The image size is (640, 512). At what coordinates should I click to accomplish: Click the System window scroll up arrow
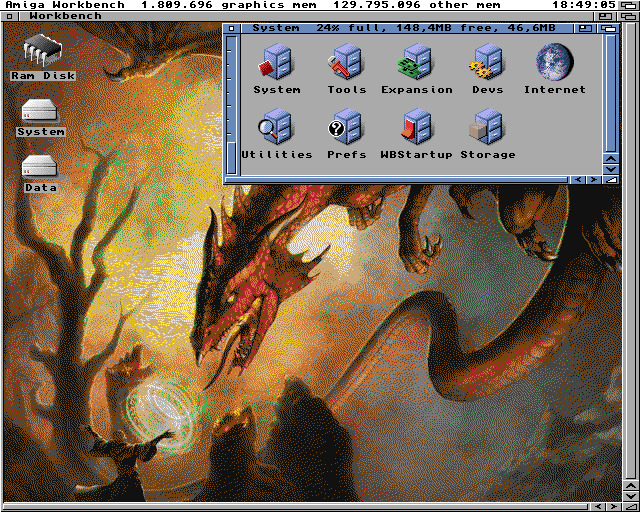pos(611,159)
